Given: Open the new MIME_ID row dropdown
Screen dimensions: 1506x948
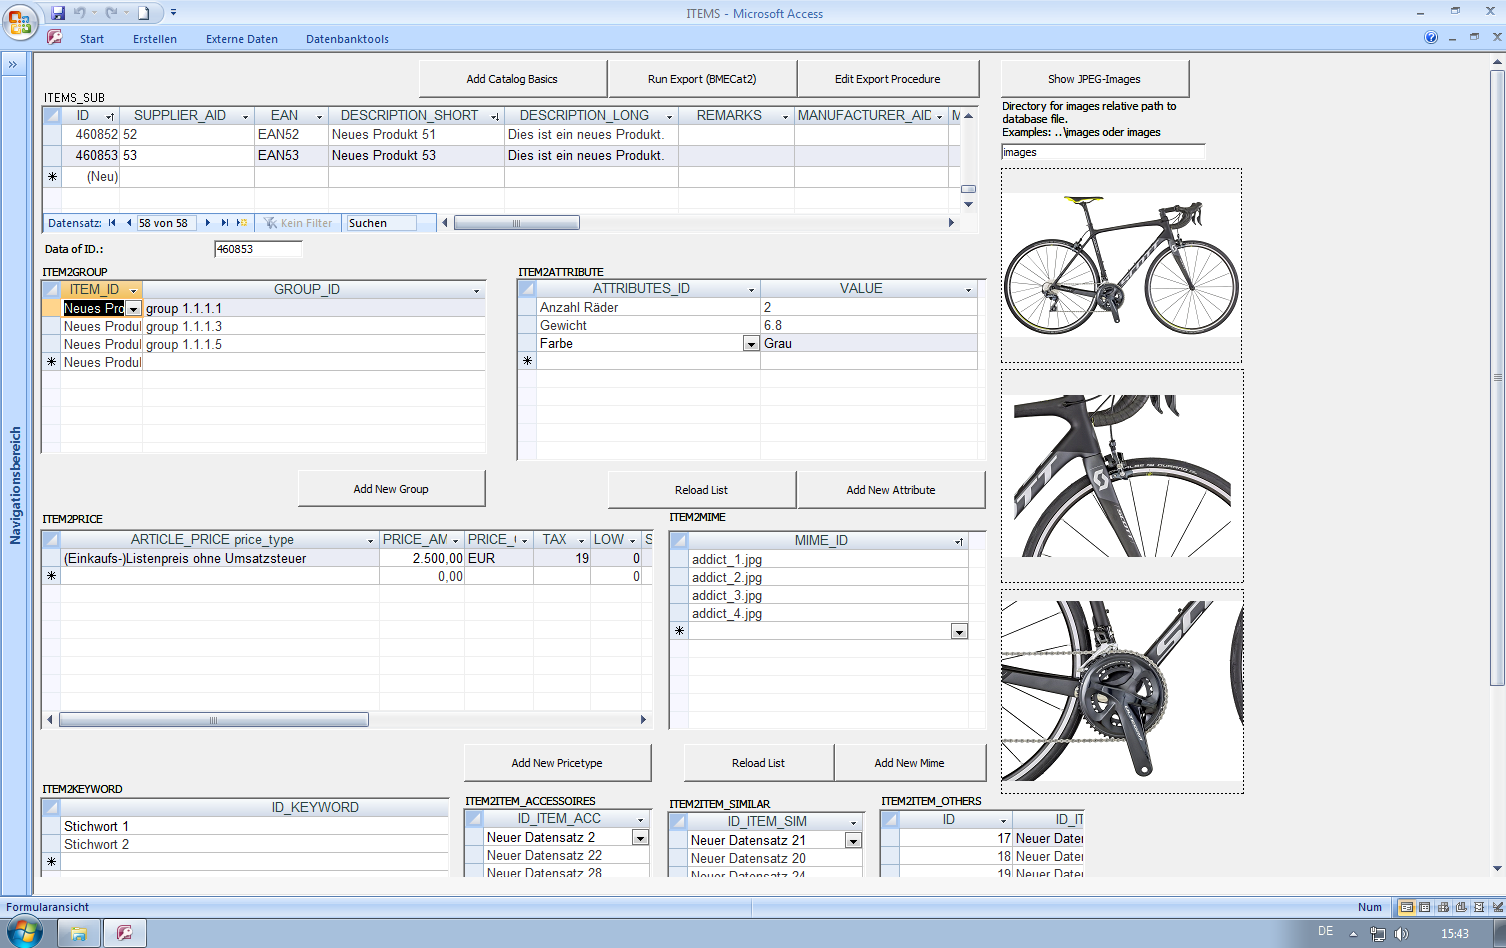Looking at the screenshot, I should tap(959, 632).
